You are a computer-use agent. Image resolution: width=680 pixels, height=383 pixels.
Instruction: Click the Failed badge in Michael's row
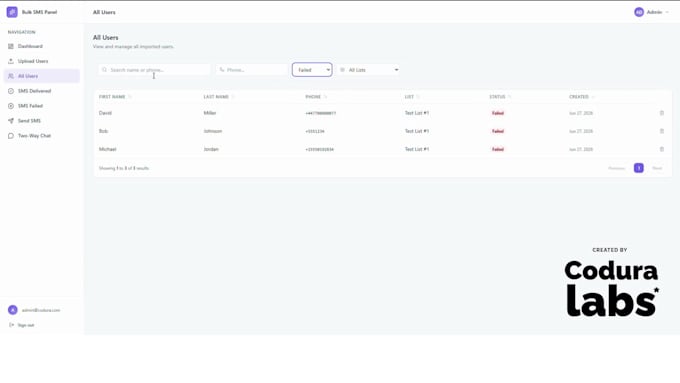[x=498, y=149]
